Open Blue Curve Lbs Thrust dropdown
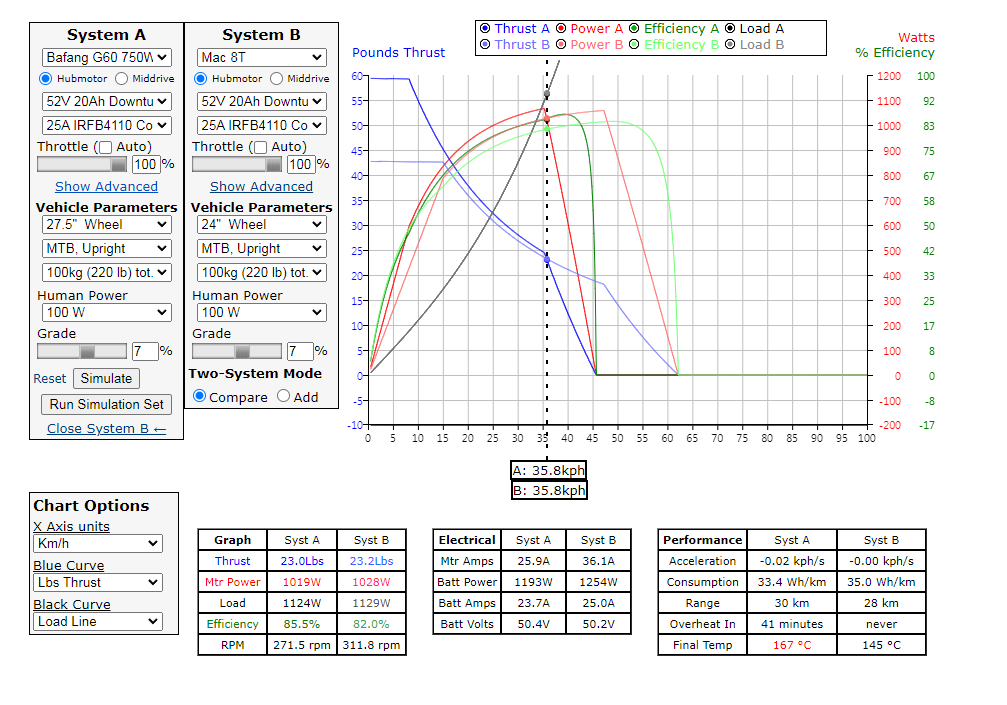The image size is (1007, 705). [97, 582]
